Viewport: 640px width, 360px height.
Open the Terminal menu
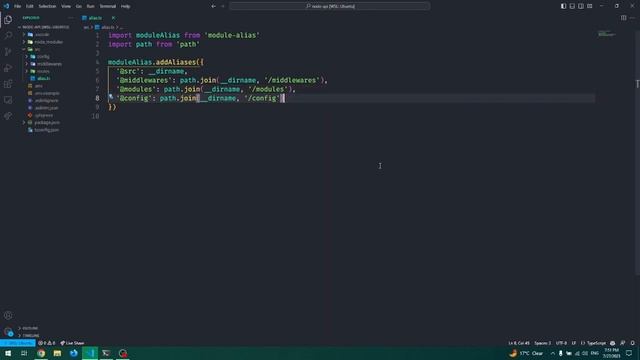pyautogui.click(x=108, y=6)
